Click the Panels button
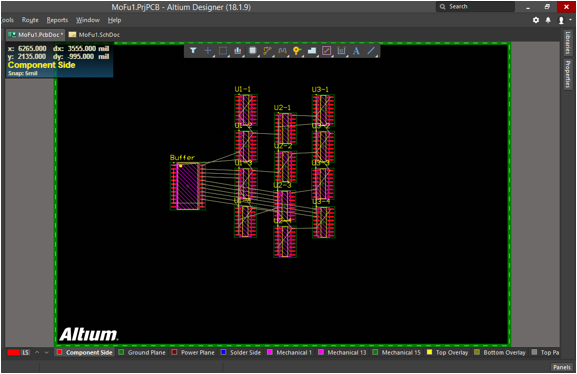 coord(562,367)
